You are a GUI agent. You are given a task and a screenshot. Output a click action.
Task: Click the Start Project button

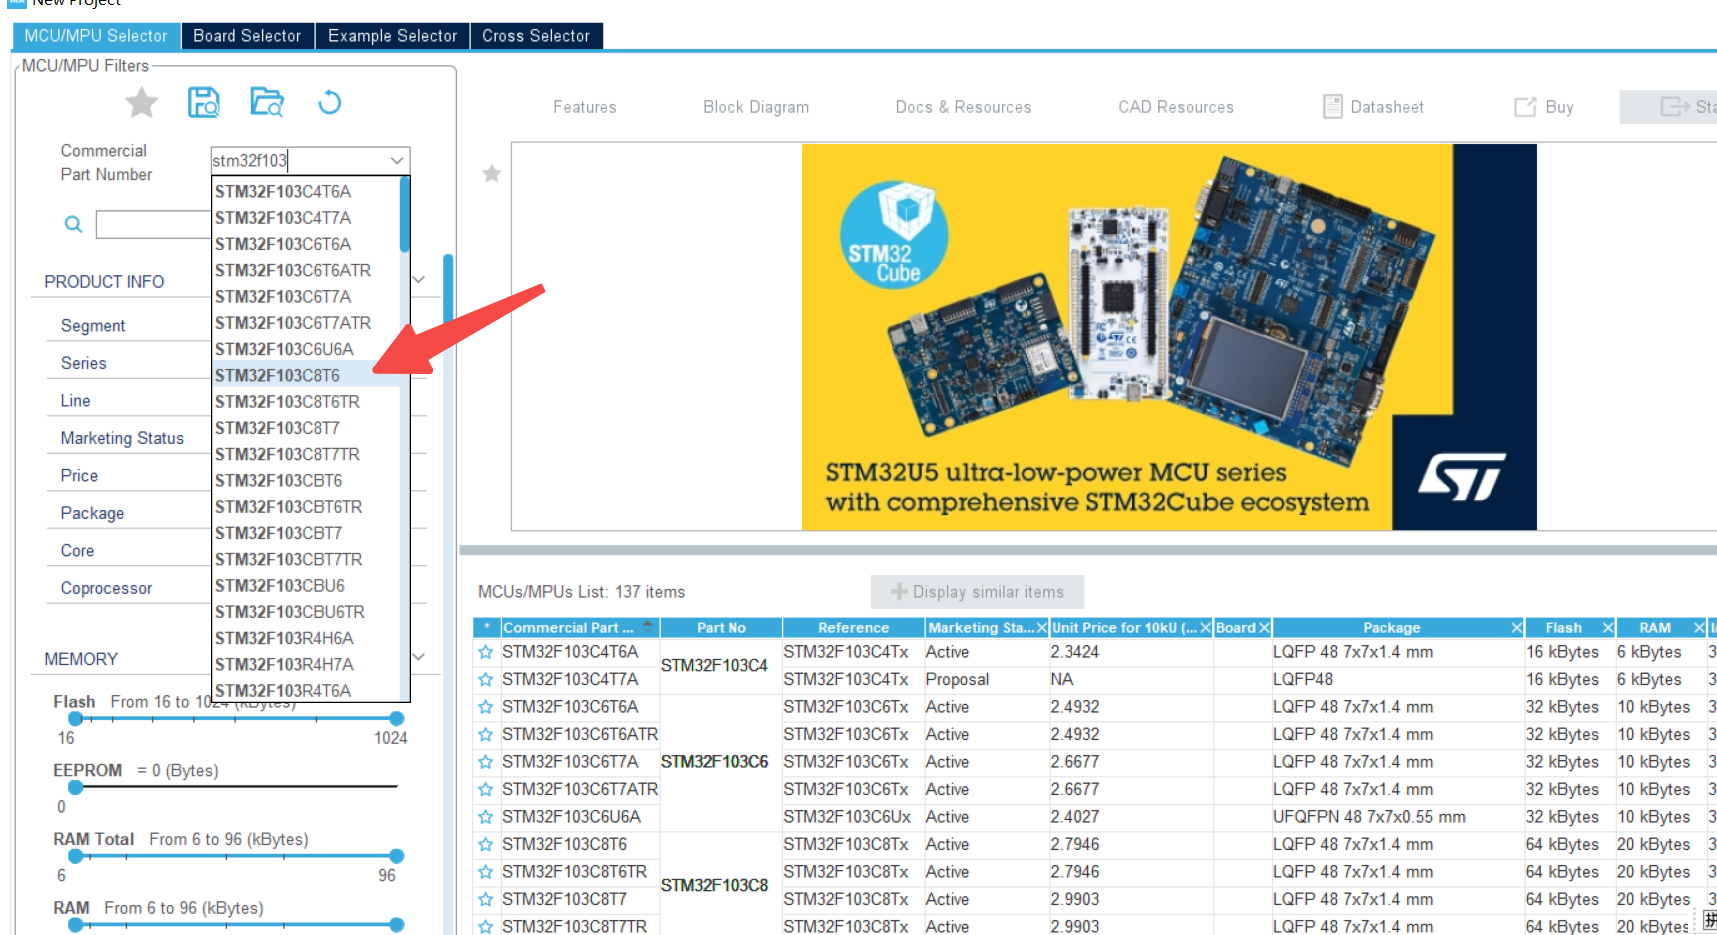(1669, 107)
